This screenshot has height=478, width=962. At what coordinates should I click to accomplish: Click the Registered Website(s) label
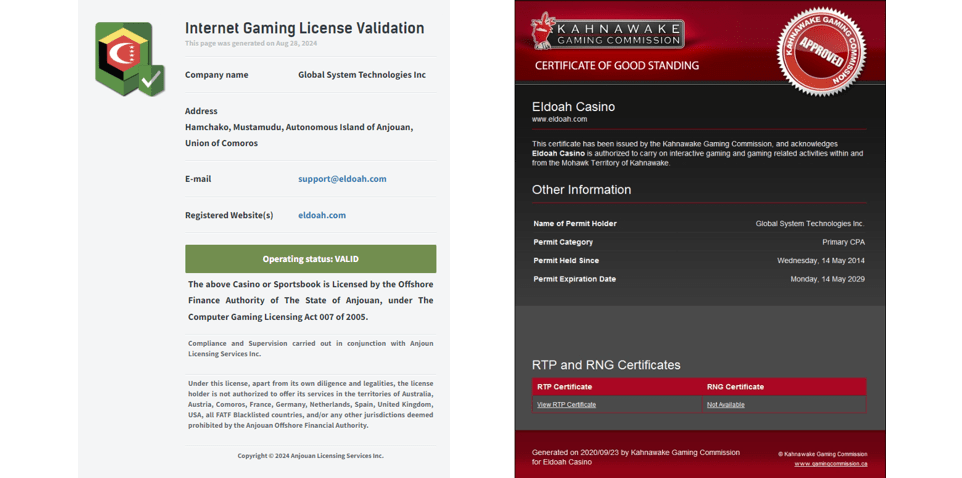coord(229,215)
